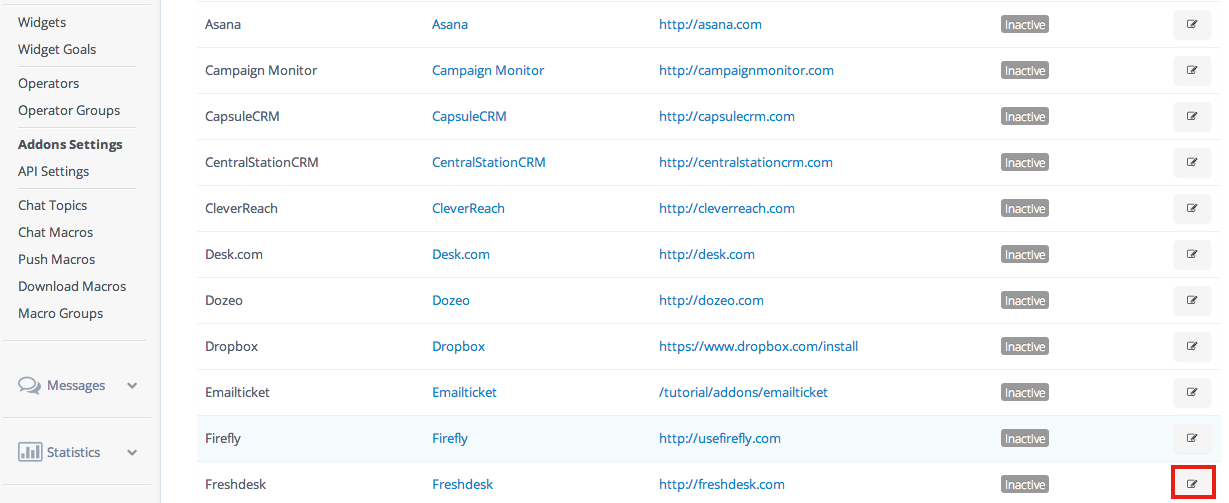This screenshot has height=503, width=1229.
Task: Expand the Messages sidebar section chevron
Action: point(132,386)
